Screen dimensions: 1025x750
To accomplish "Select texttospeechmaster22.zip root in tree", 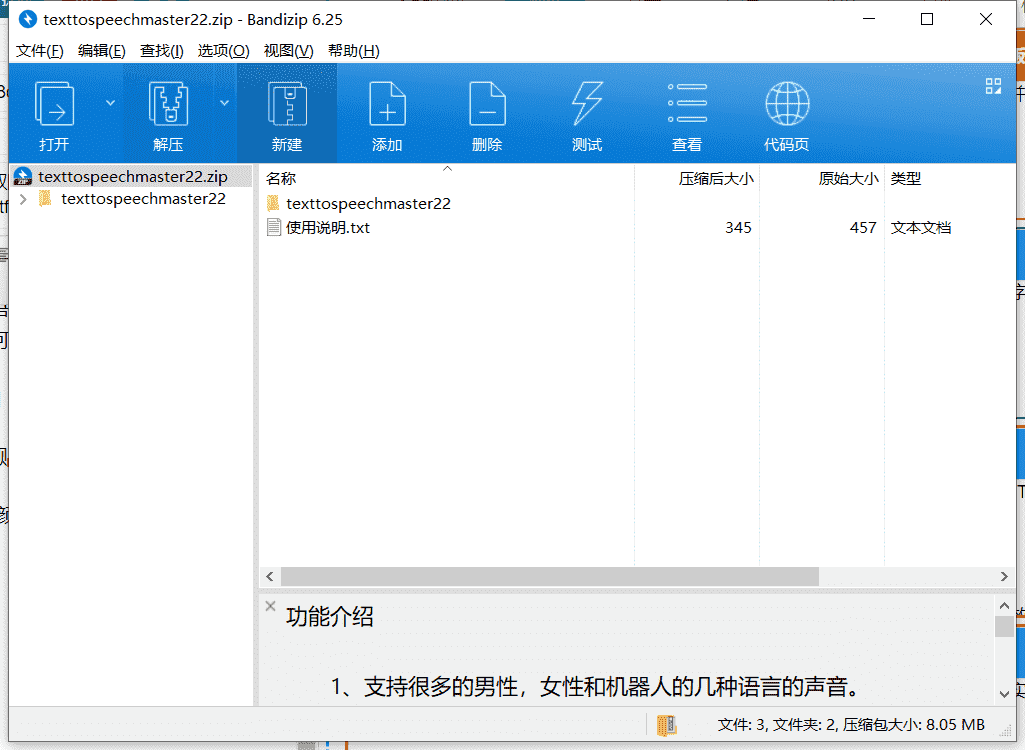I will 133,177.
